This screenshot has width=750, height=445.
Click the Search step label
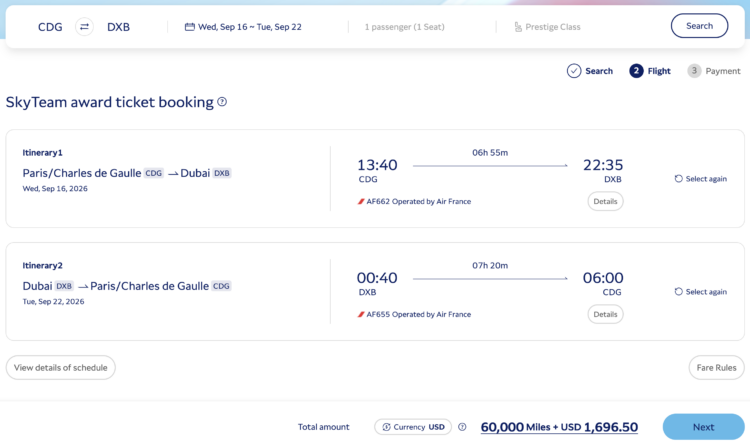pos(599,71)
